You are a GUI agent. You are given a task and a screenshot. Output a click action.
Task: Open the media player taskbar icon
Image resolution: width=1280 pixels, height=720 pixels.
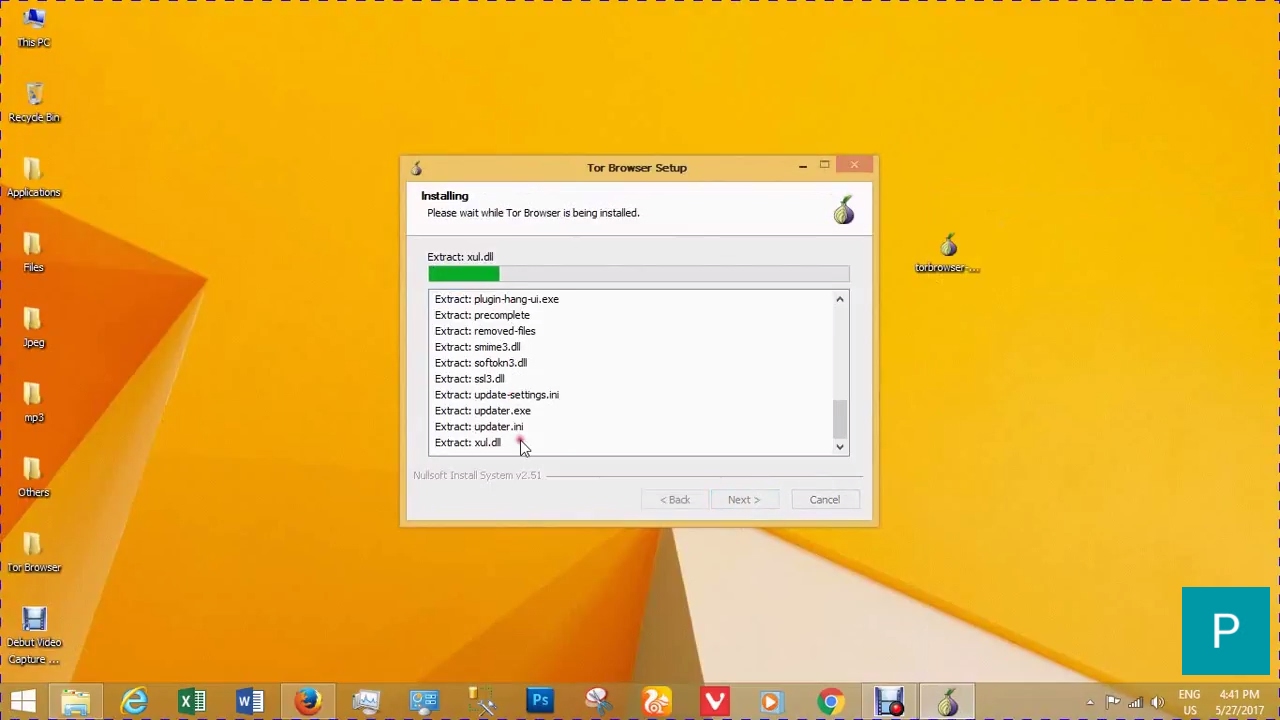(x=772, y=702)
